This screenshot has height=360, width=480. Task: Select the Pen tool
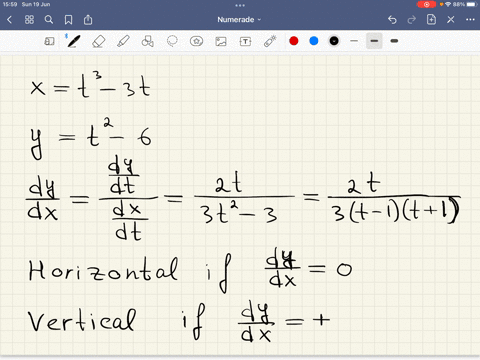[73, 41]
